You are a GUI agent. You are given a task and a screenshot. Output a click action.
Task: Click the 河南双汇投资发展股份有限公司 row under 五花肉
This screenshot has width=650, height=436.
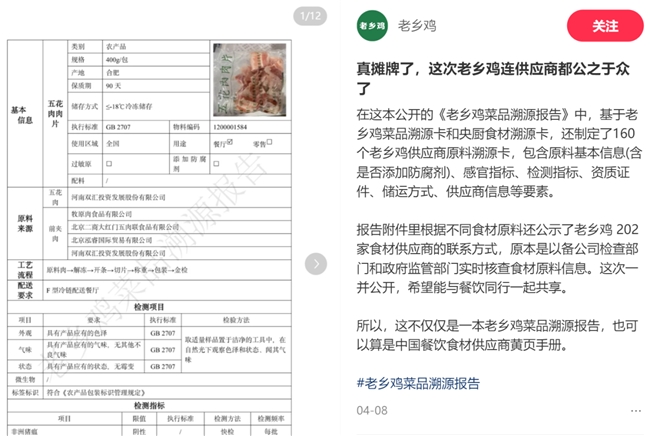179,197
